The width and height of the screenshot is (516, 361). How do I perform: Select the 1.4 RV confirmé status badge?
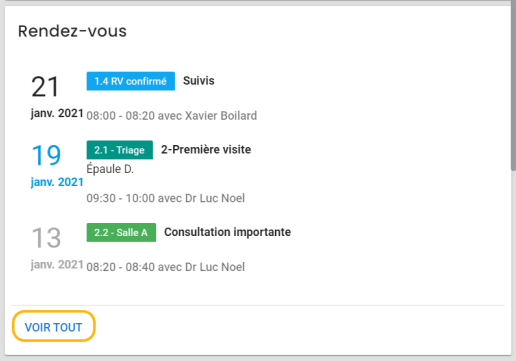[x=131, y=81]
